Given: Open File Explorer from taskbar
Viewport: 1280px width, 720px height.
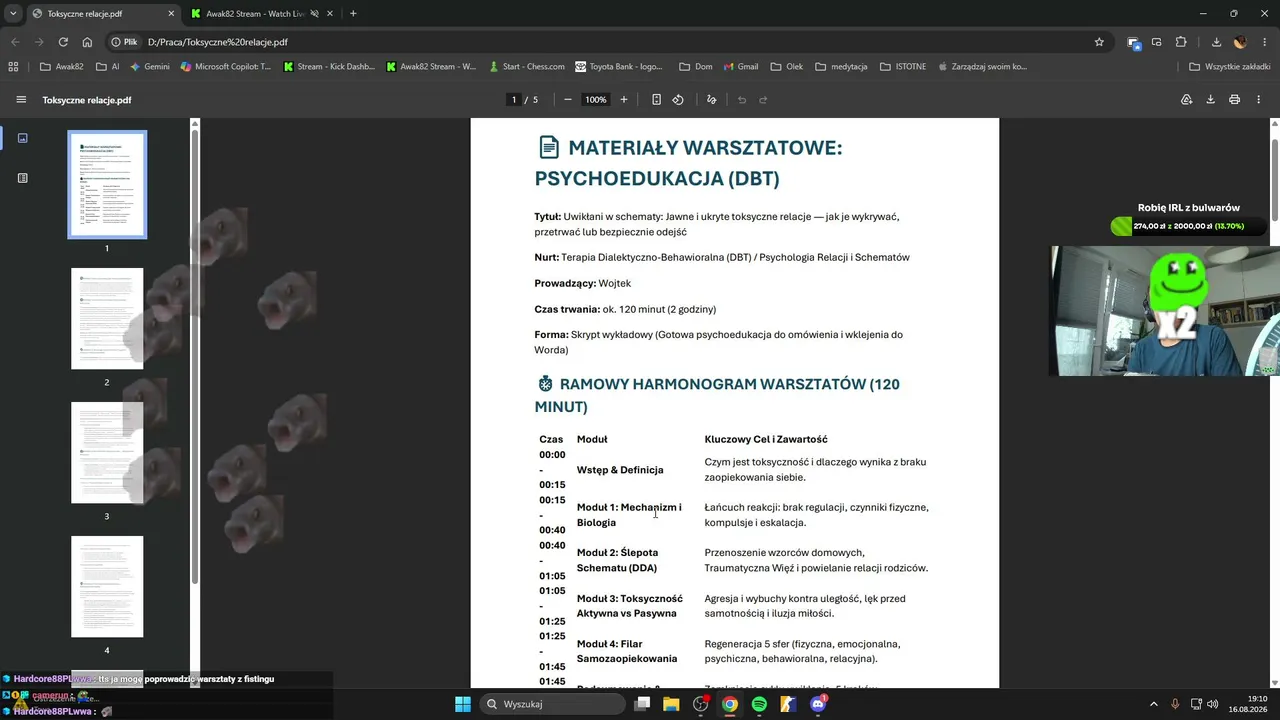Looking at the screenshot, I should tap(671, 704).
